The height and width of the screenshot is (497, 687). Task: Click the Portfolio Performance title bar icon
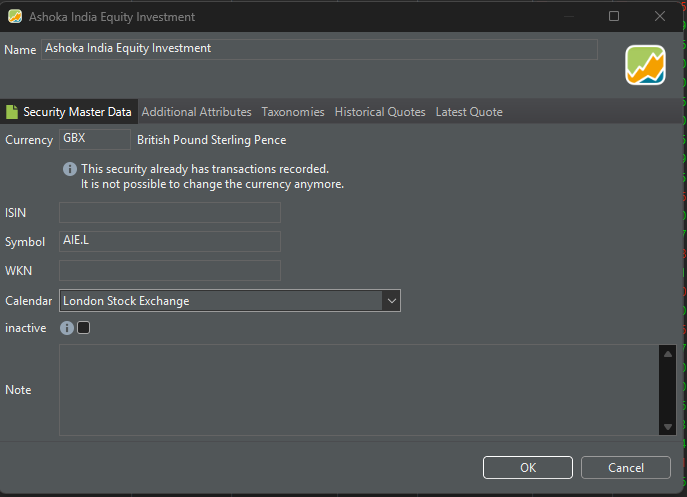tap(15, 17)
